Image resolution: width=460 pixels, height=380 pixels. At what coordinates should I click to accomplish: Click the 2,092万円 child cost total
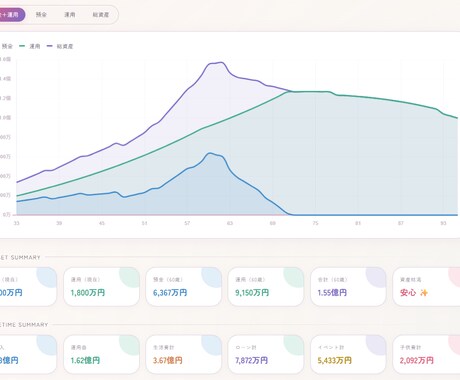[417, 360]
